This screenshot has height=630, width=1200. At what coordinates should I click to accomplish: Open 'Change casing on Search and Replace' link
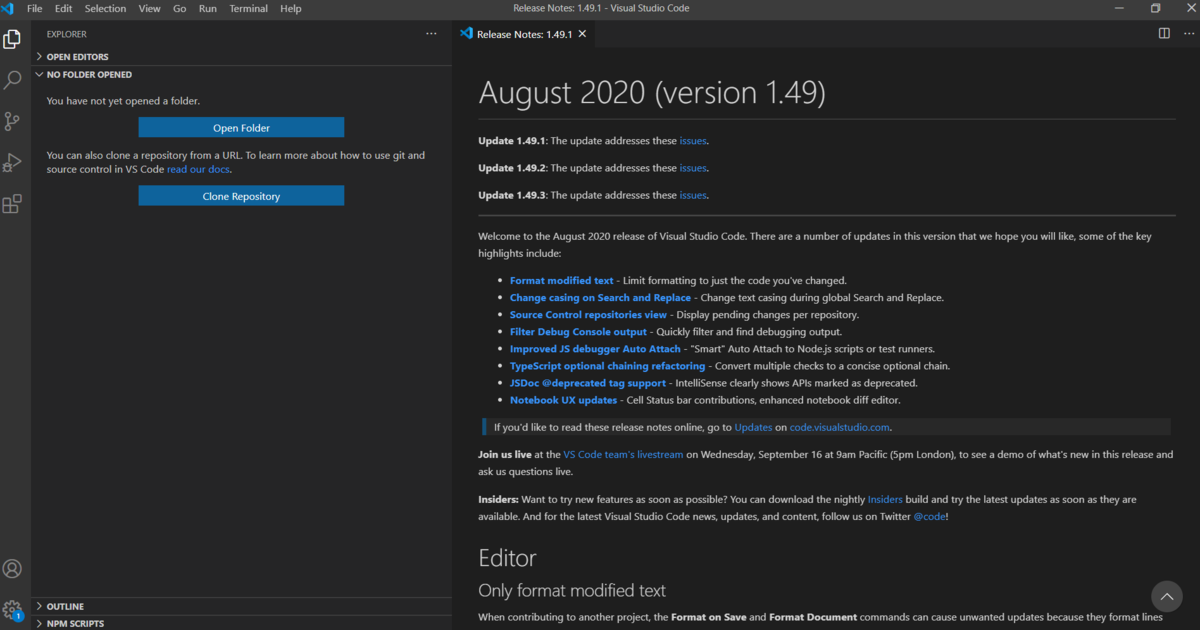click(x=600, y=298)
